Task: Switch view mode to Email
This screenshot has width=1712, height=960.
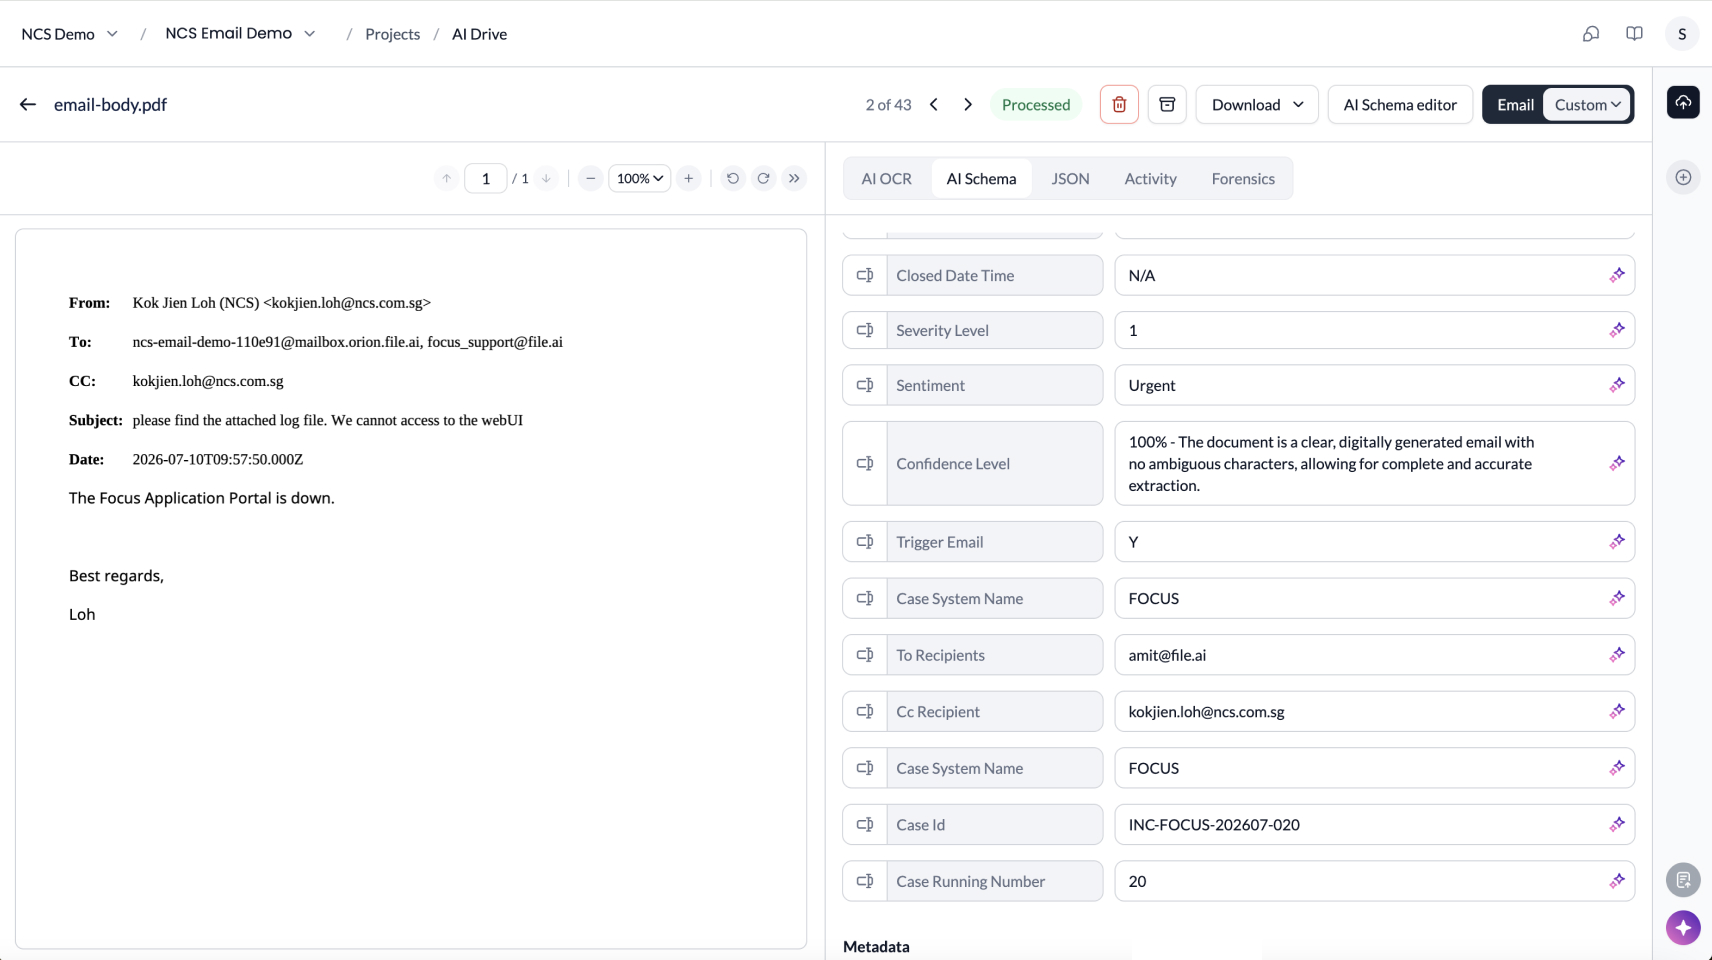Action: [x=1515, y=104]
